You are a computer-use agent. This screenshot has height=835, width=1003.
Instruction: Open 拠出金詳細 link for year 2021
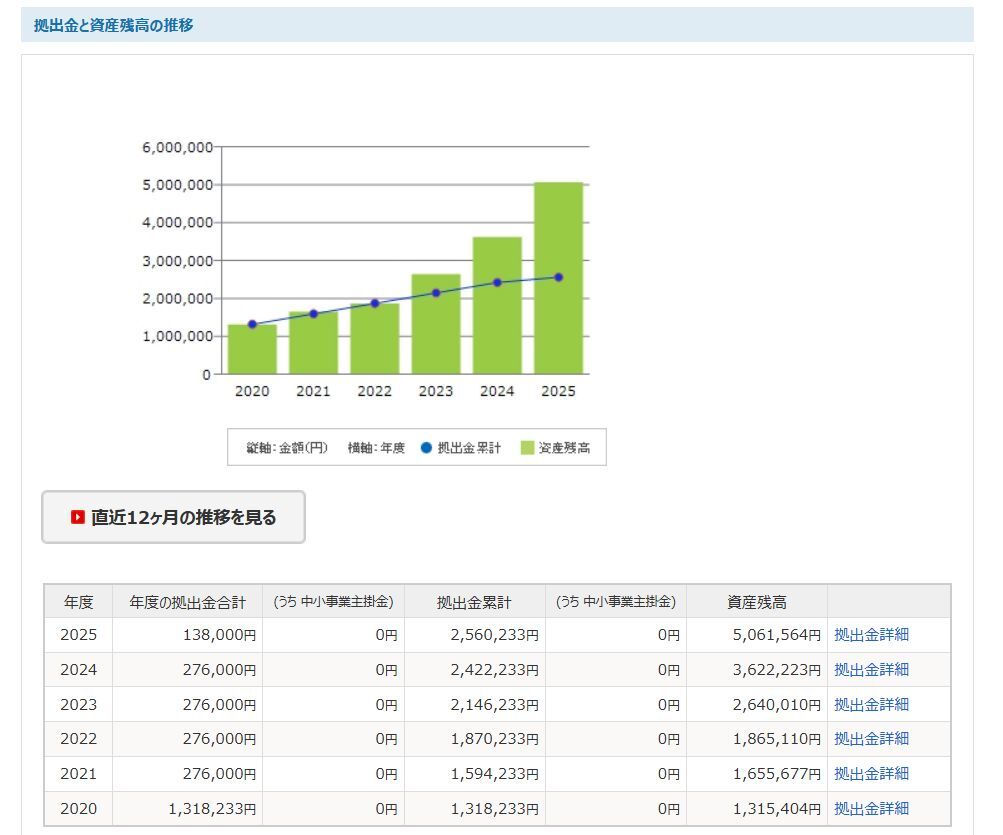871,773
